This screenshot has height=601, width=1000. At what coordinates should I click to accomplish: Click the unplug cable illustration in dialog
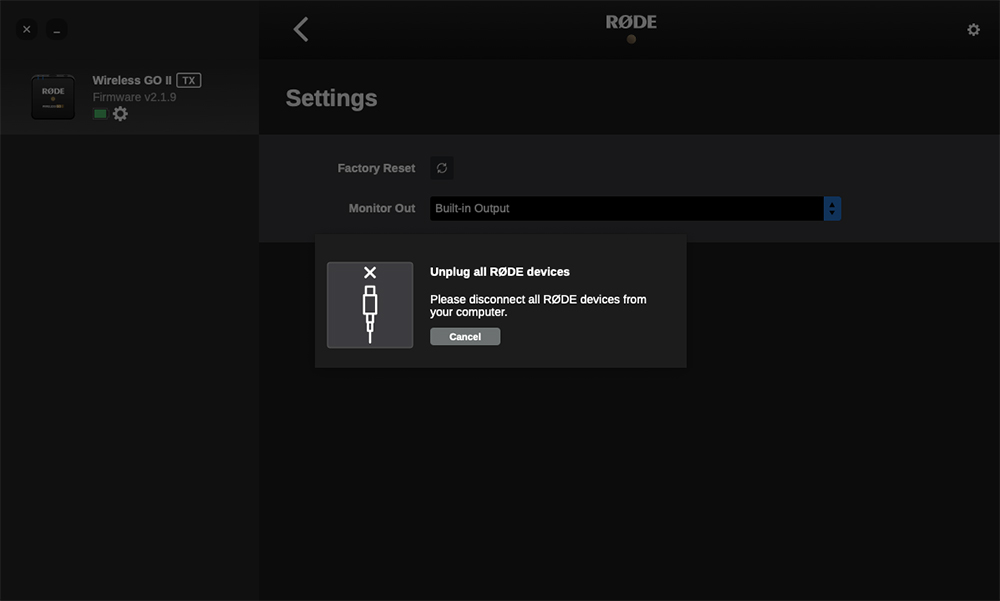pyautogui.click(x=370, y=305)
